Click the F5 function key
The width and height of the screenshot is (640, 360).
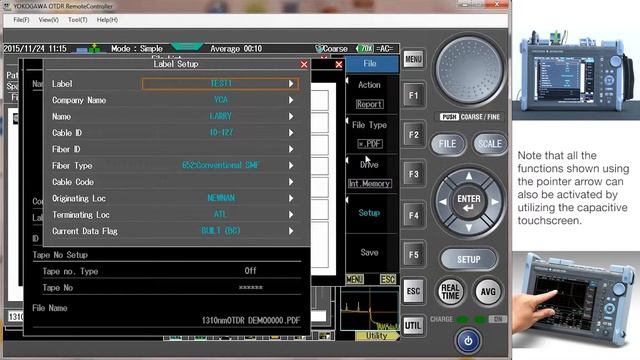[413, 255]
